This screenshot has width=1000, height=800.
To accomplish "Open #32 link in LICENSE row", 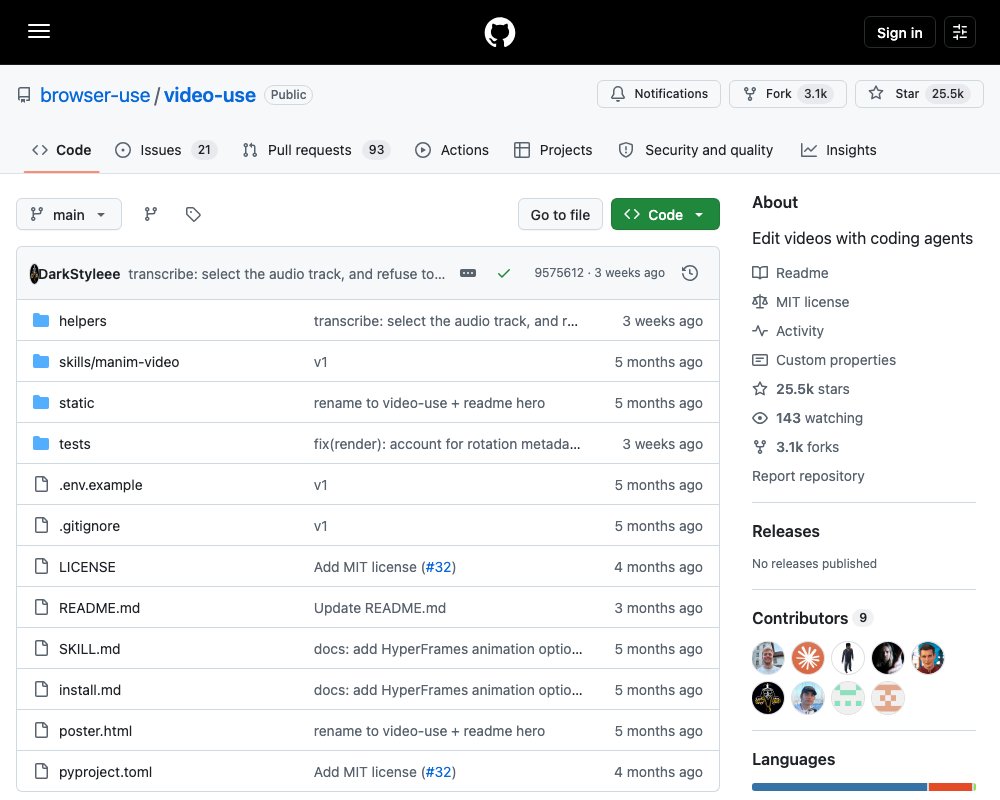I will coord(438,567).
